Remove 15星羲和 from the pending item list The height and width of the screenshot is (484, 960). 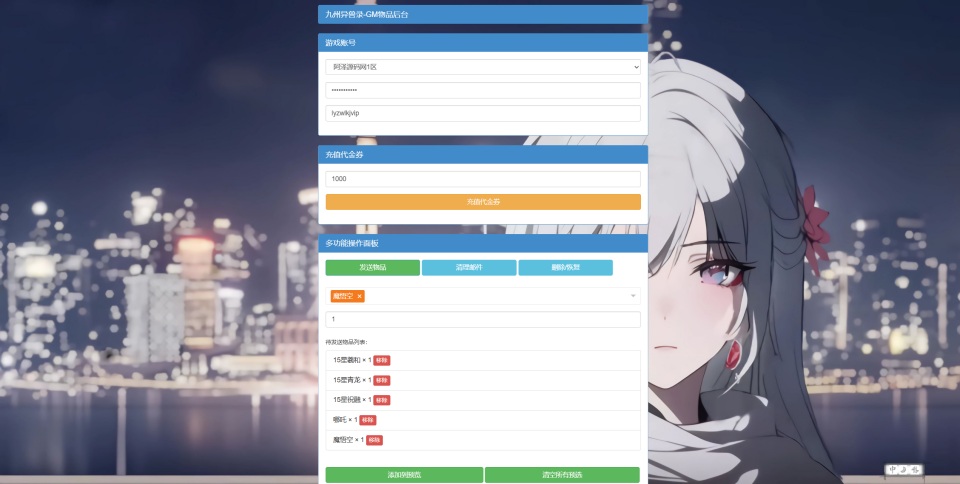[382, 360]
